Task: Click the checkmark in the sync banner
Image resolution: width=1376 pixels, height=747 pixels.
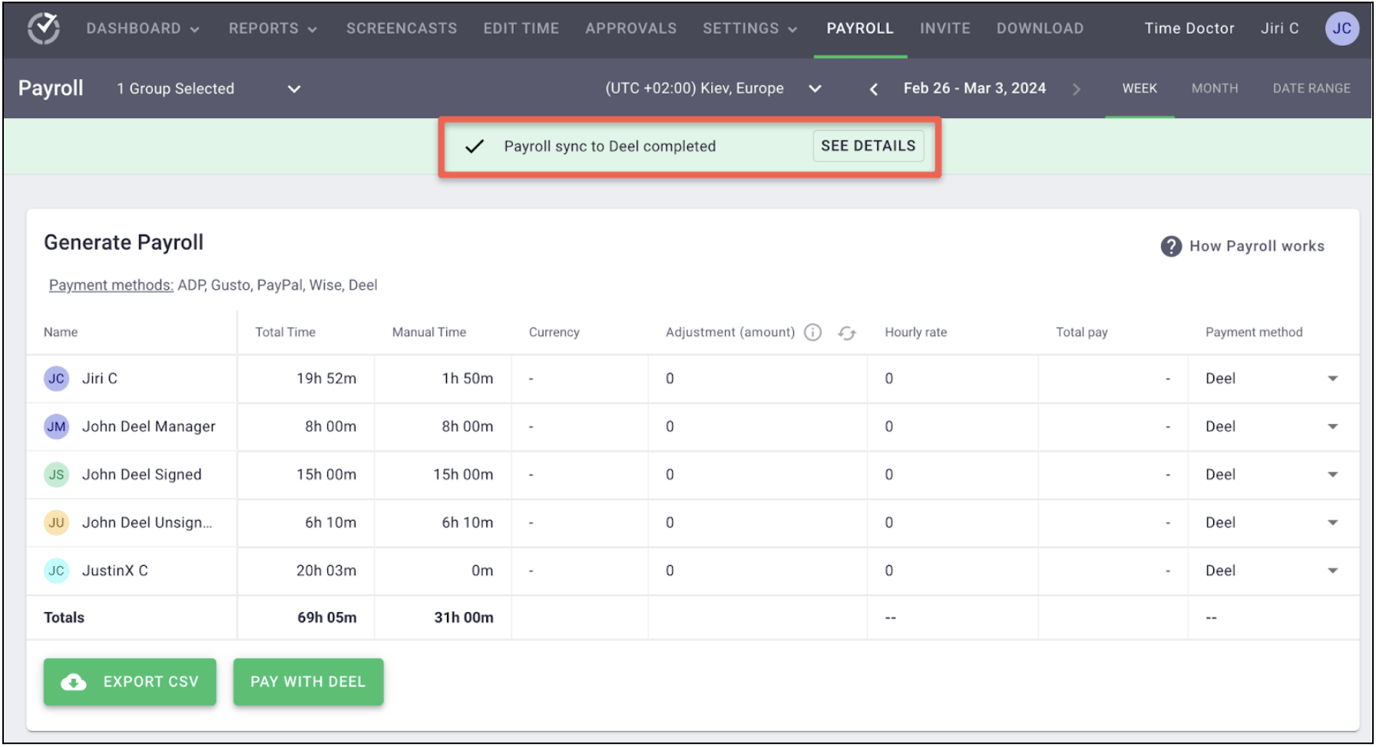Action: (473, 146)
